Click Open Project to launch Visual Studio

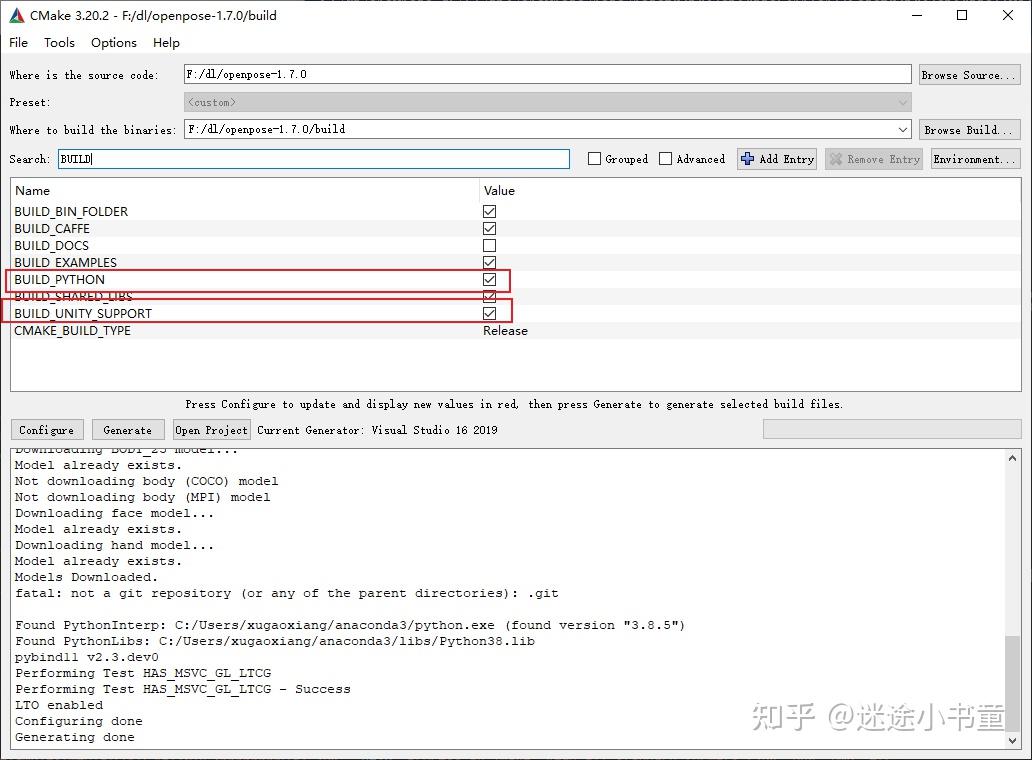click(x=211, y=430)
